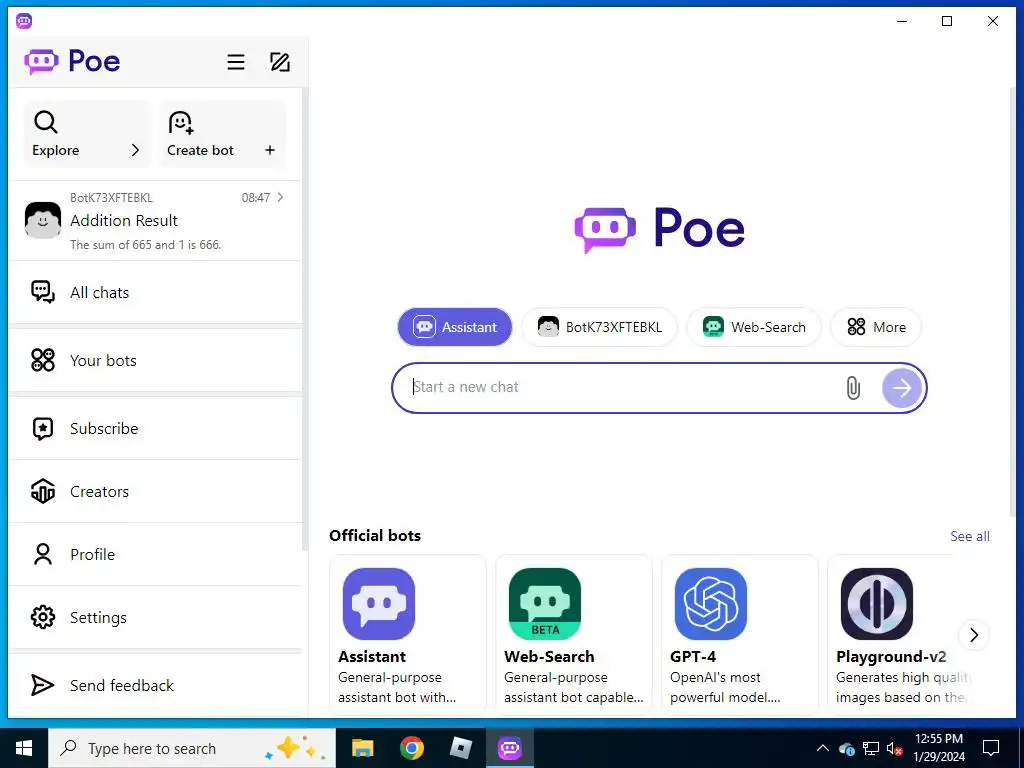Click the Profile person icon
The height and width of the screenshot is (768, 1024).
tap(43, 554)
